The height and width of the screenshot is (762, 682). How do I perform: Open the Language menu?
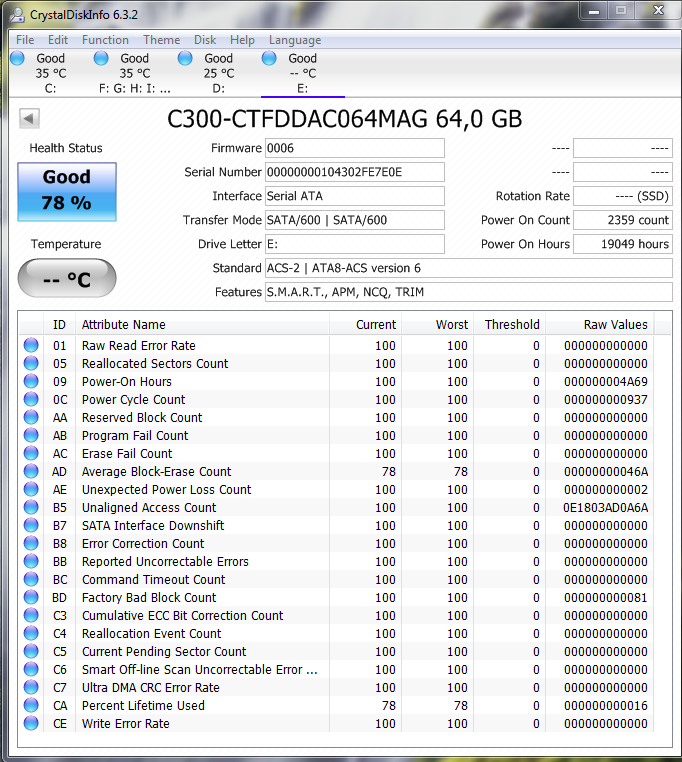[x=295, y=40]
